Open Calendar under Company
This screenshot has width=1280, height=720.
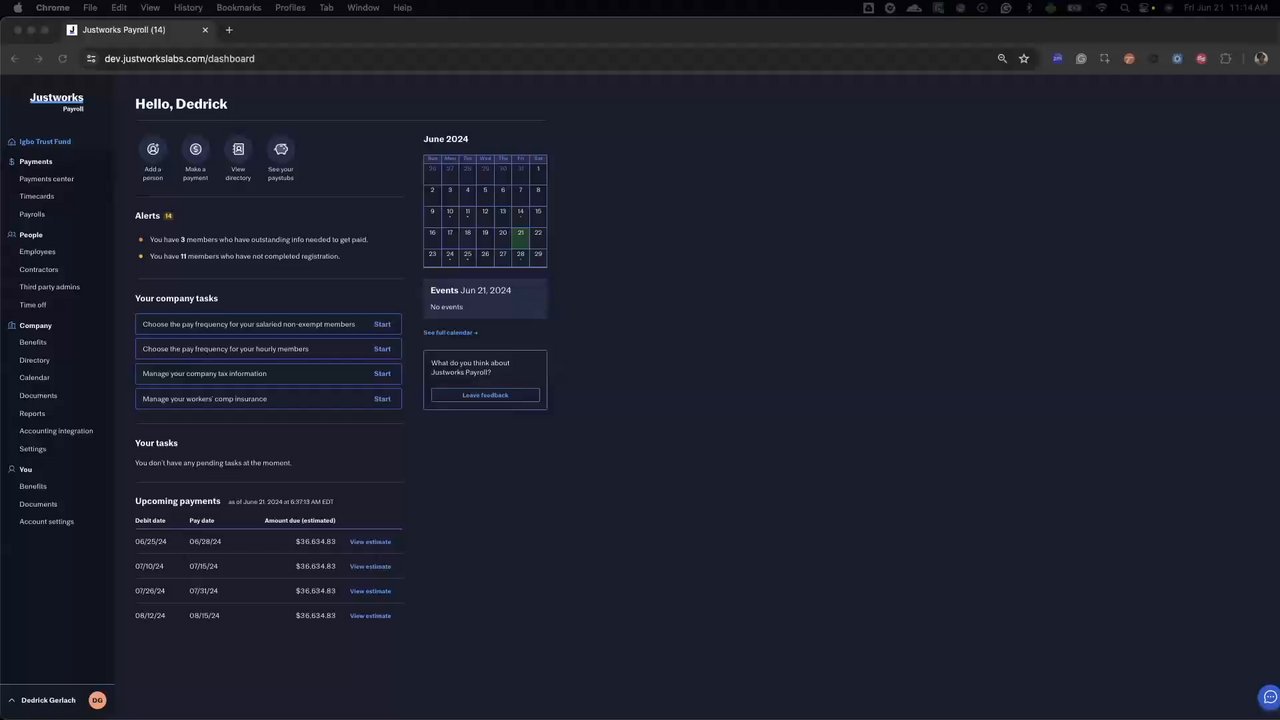click(x=34, y=378)
